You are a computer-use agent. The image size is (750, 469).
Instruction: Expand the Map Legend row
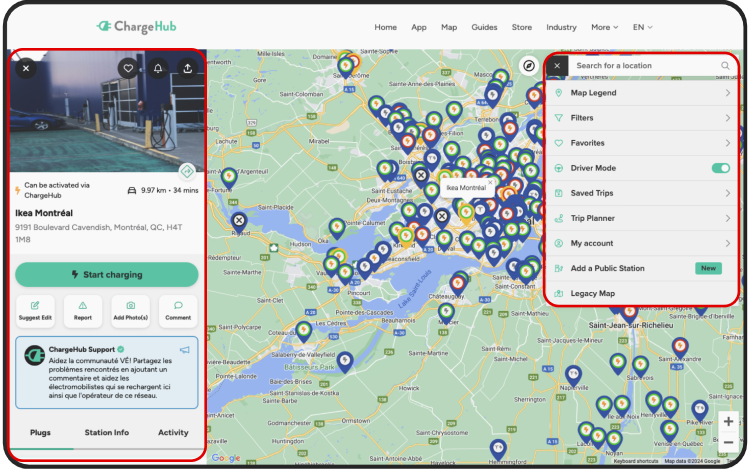tap(641, 93)
